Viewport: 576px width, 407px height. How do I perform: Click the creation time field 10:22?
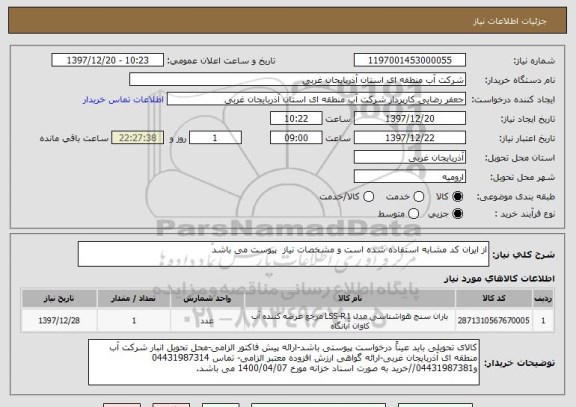click(x=296, y=119)
